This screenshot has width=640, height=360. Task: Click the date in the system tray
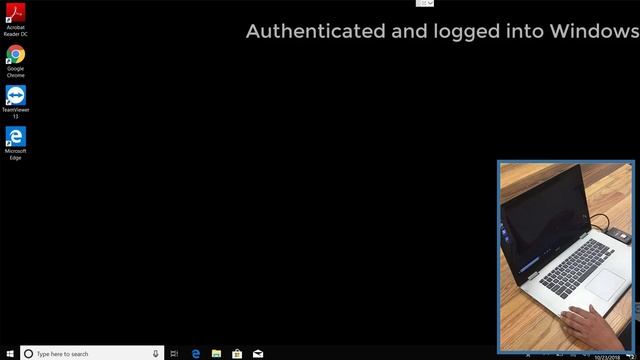[x=607, y=357]
